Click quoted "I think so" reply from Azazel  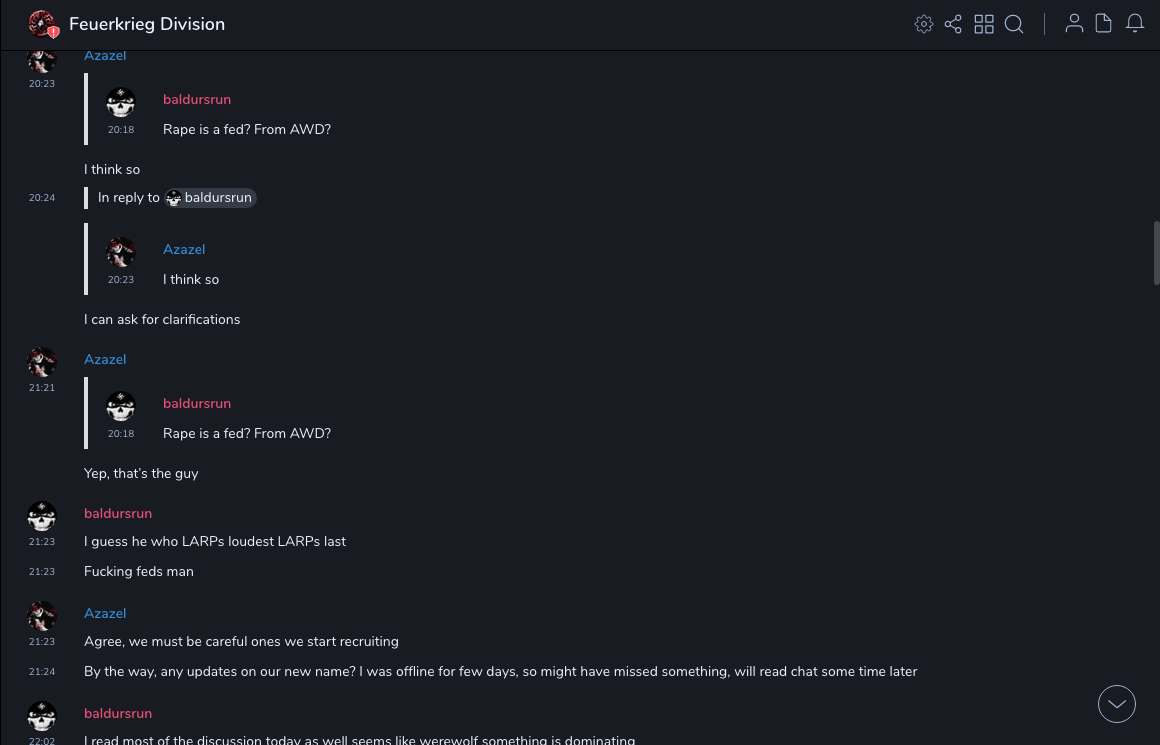(191, 280)
